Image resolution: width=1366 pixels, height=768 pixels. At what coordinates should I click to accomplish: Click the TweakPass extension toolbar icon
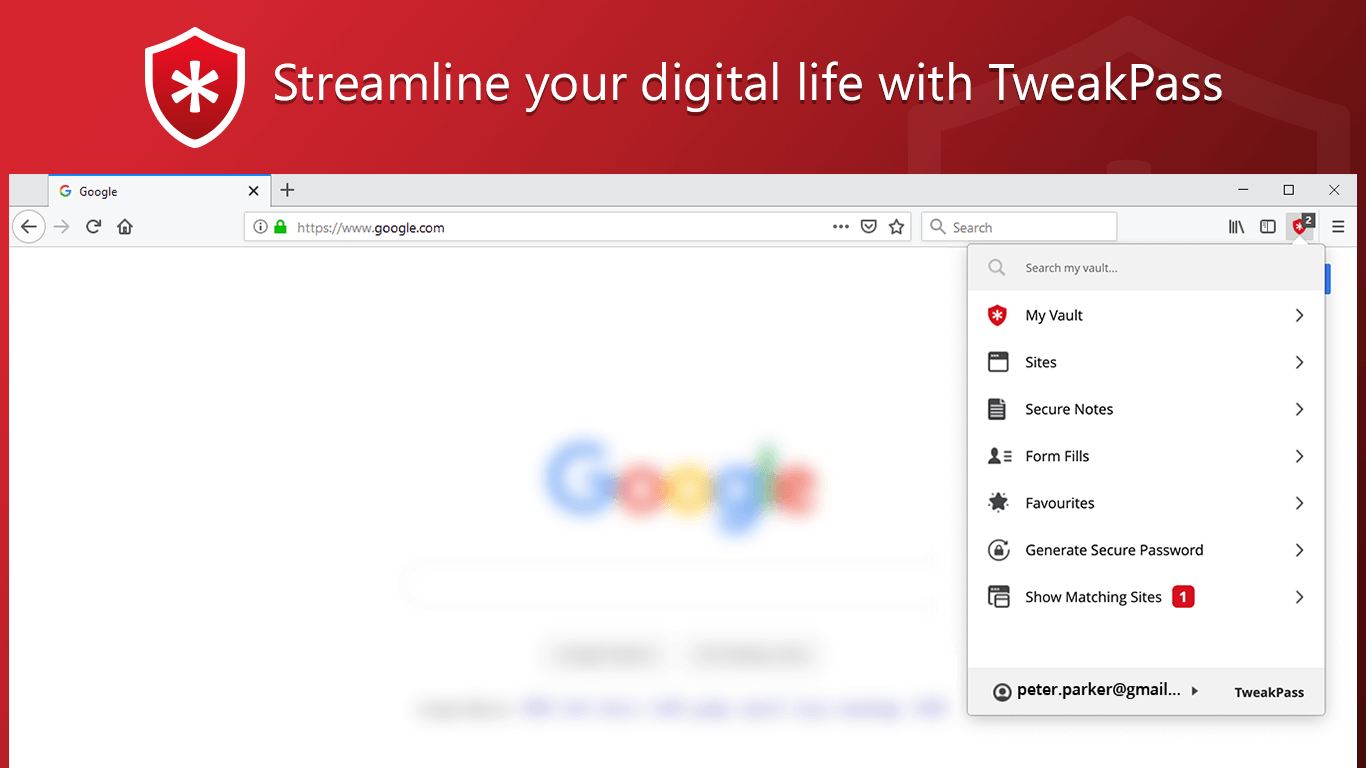1301,226
